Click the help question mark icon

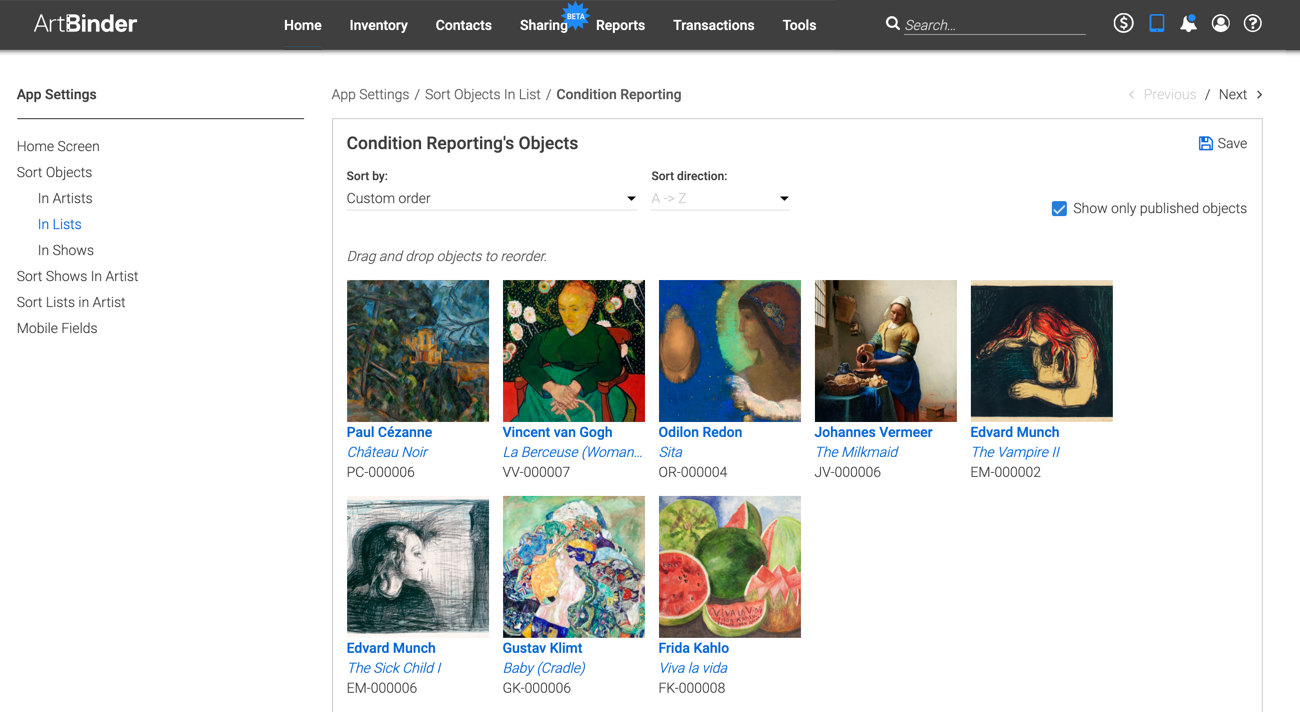(1252, 23)
